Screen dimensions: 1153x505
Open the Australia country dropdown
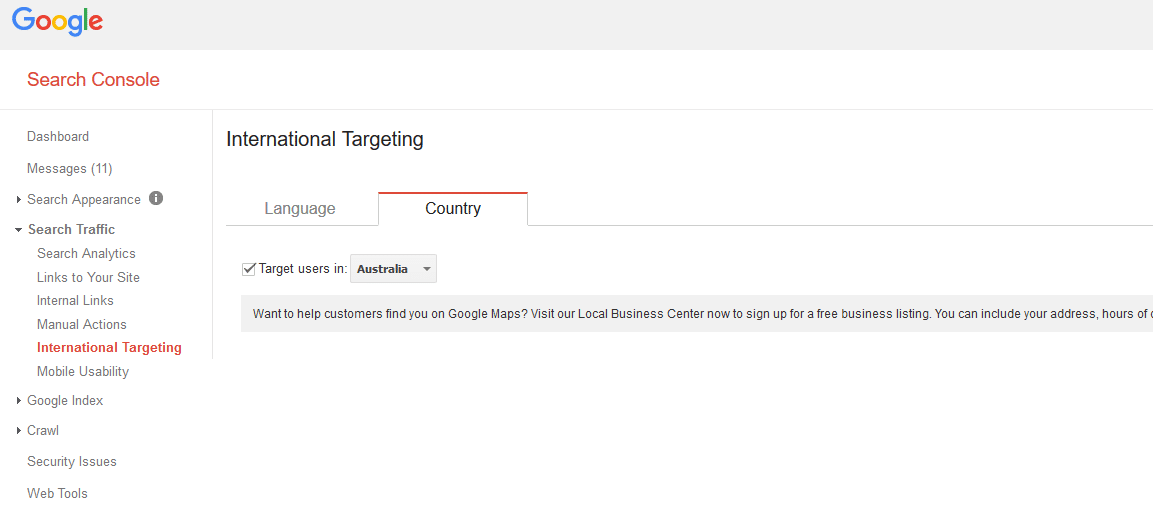393,269
